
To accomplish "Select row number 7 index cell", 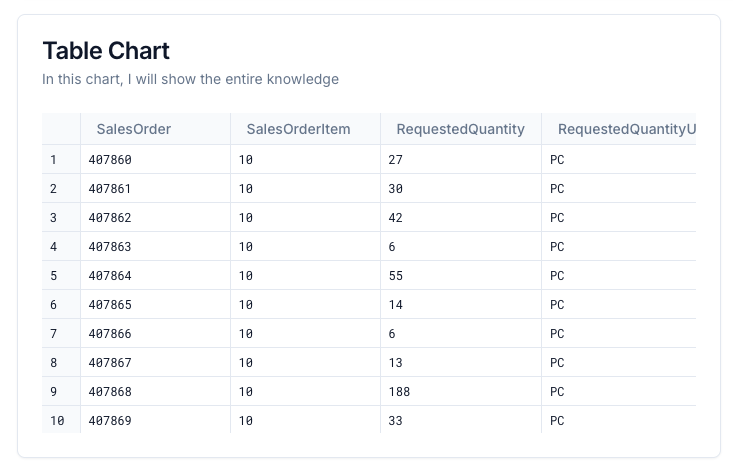I will [x=61, y=333].
